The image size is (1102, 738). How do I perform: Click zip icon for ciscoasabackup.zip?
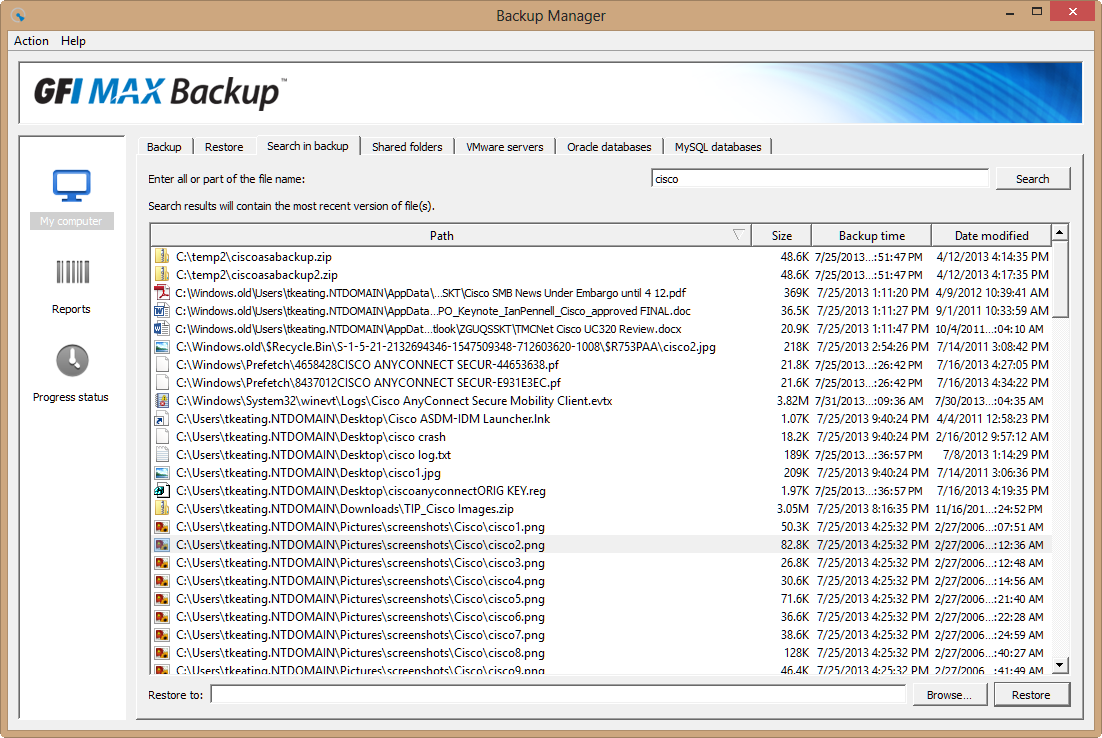point(162,257)
